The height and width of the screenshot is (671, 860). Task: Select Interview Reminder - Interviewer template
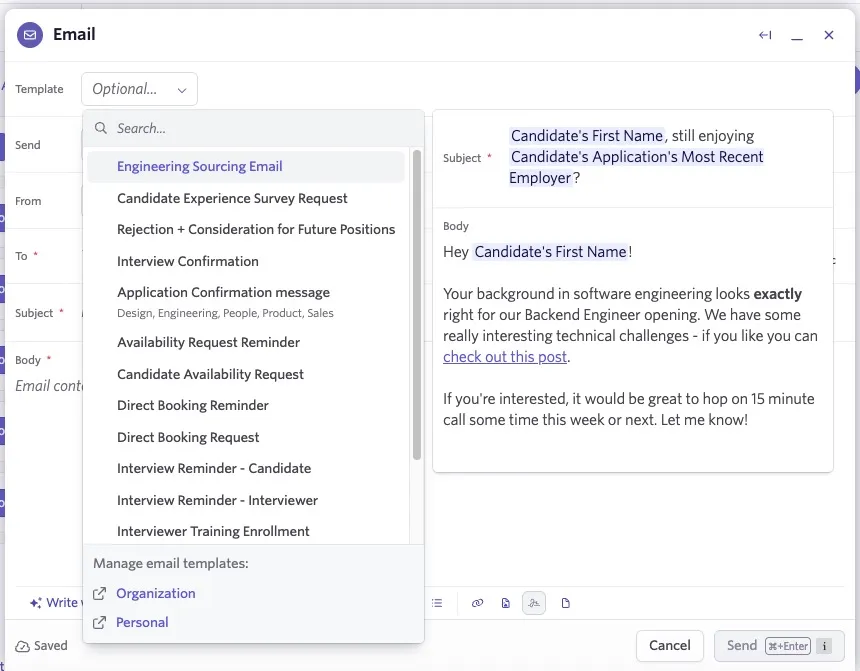246,501
